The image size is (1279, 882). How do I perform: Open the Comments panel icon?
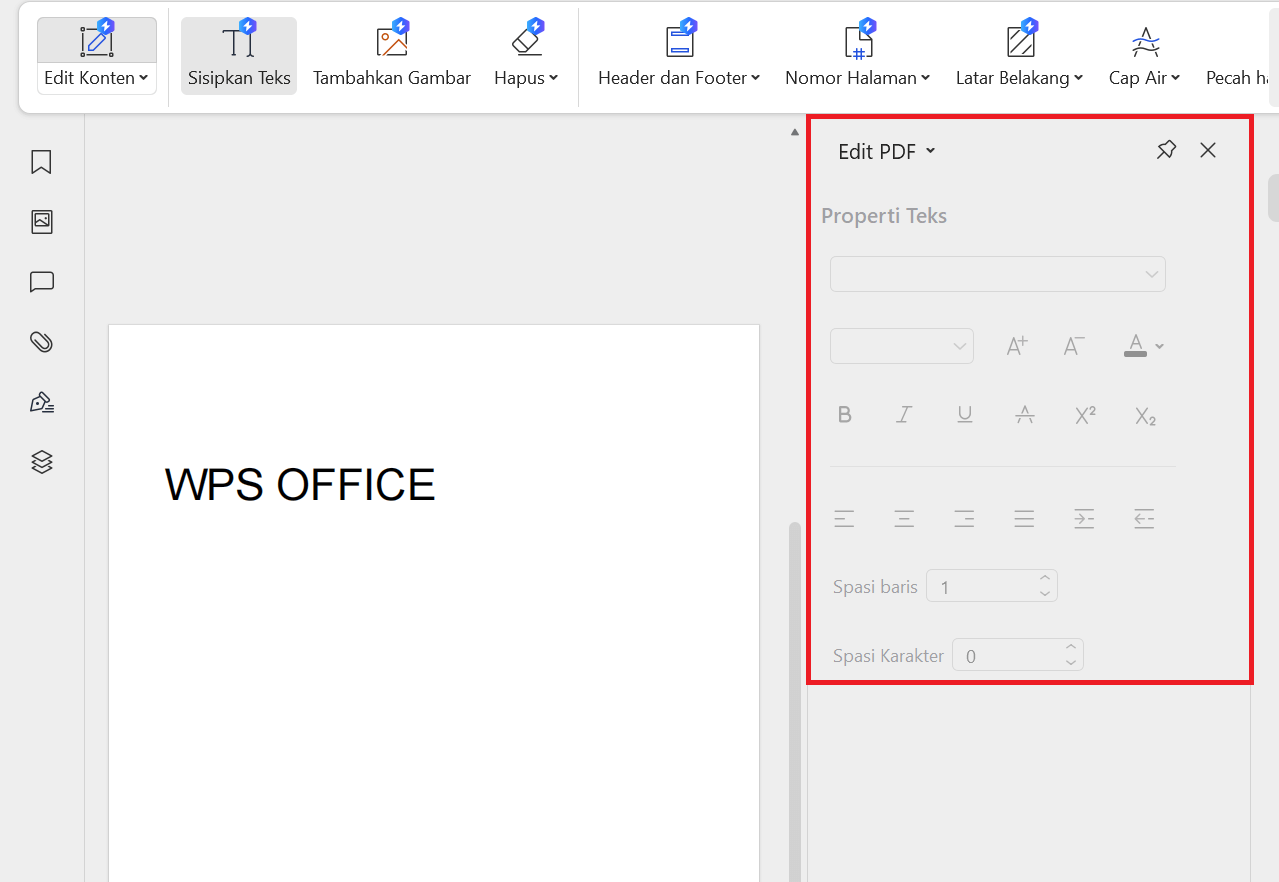(41, 282)
